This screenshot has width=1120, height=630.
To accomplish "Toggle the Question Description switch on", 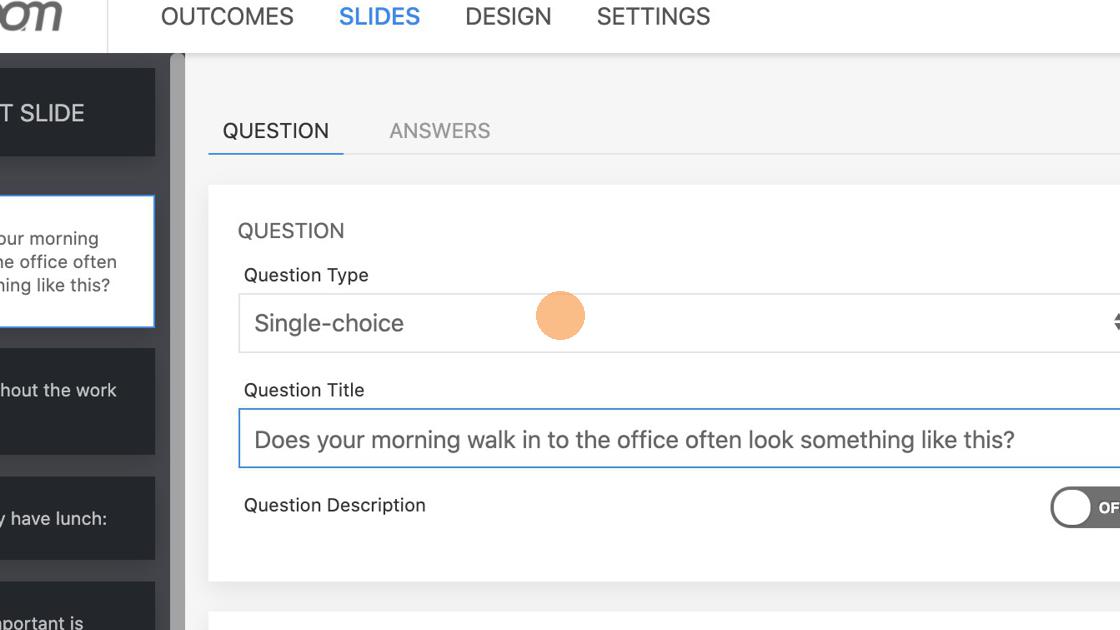I will coord(1086,508).
